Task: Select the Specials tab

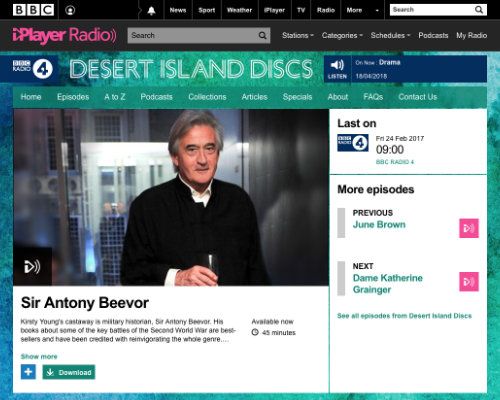Action: tap(297, 97)
